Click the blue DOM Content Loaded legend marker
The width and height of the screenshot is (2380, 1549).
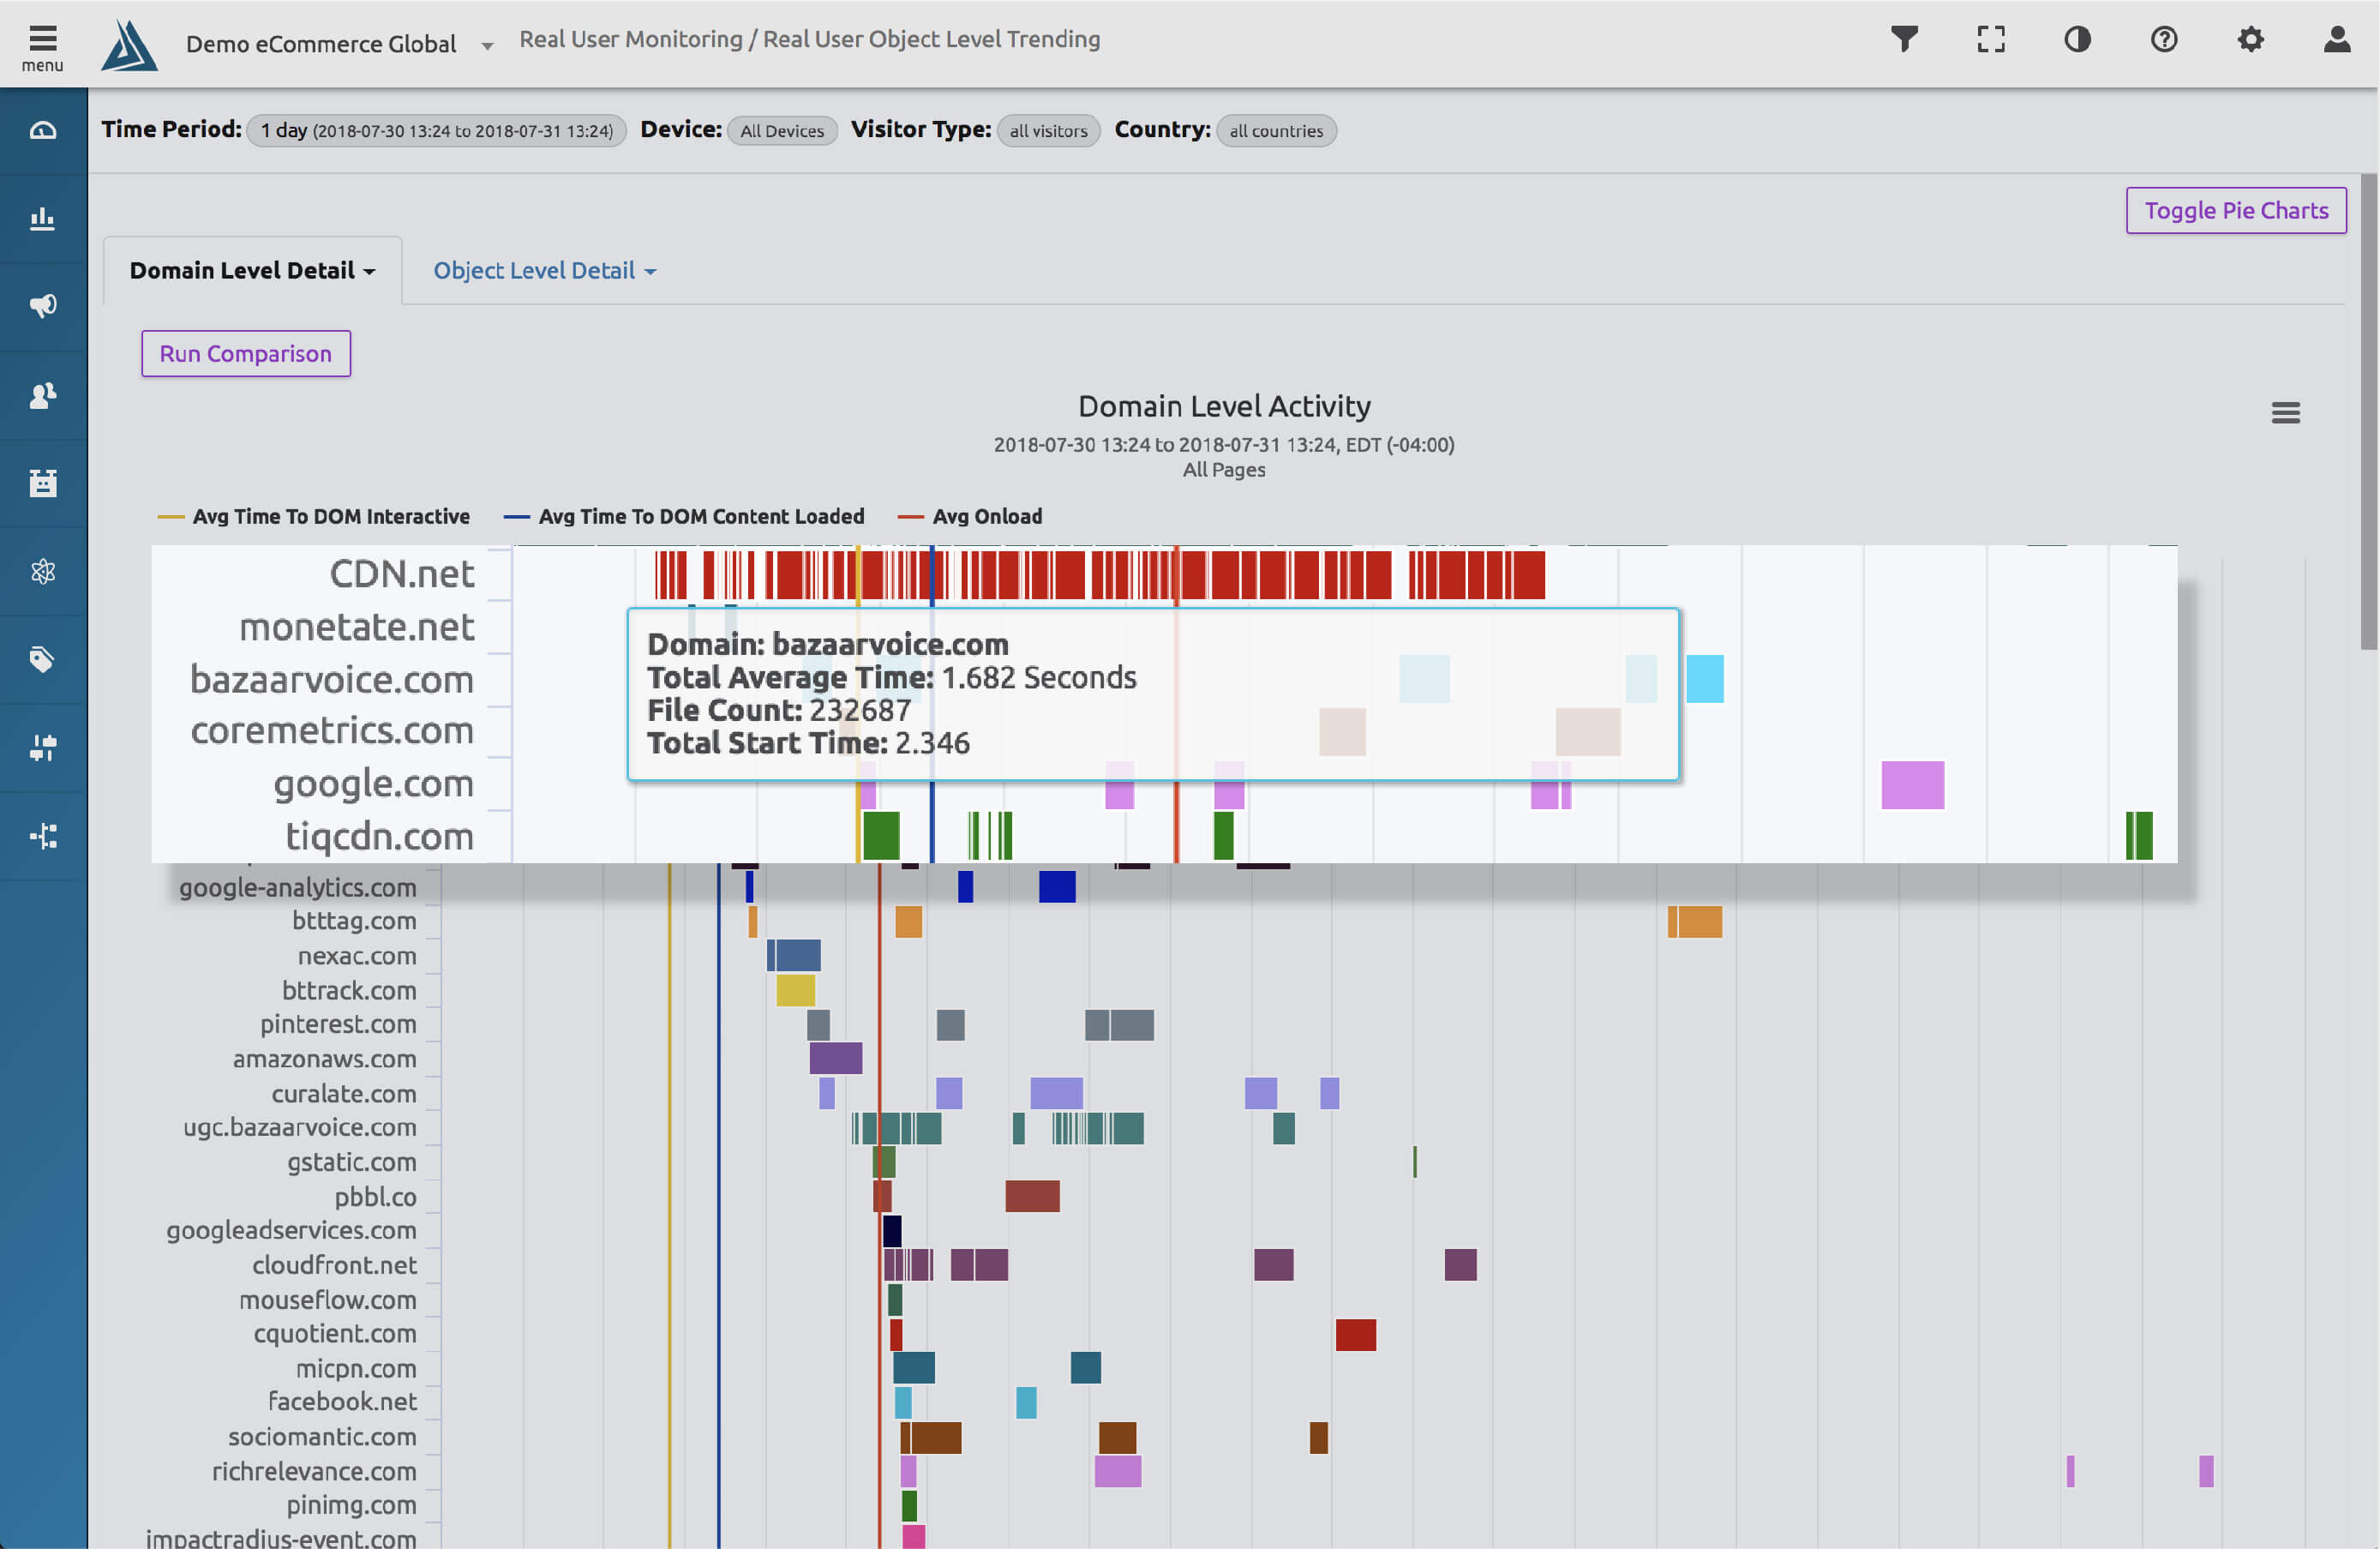coord(516,516)
